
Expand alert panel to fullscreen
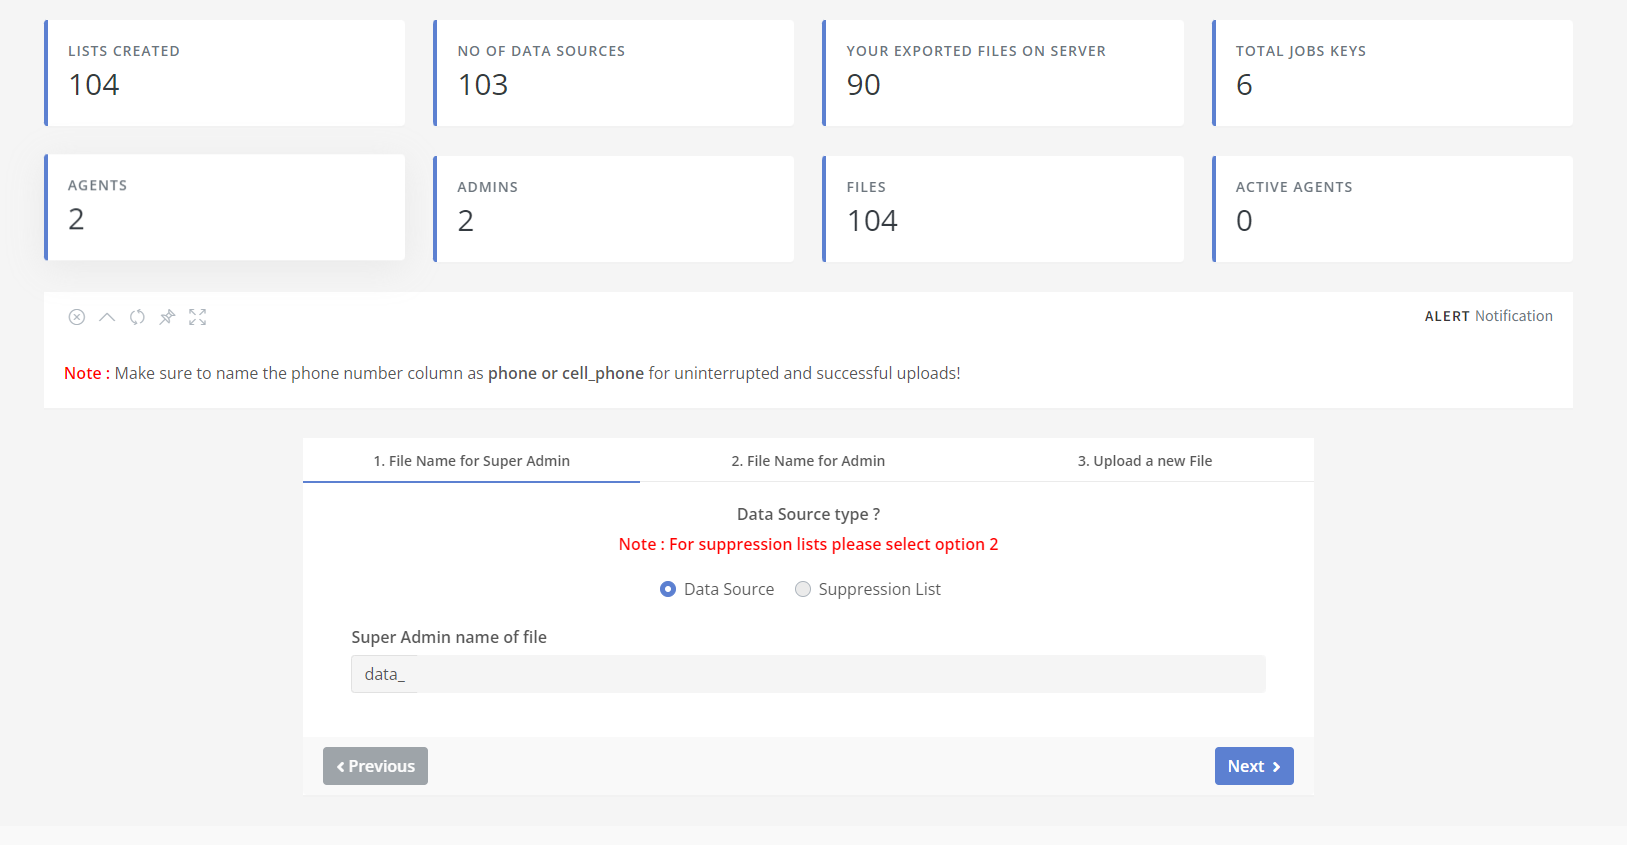[x=198, y=317]
